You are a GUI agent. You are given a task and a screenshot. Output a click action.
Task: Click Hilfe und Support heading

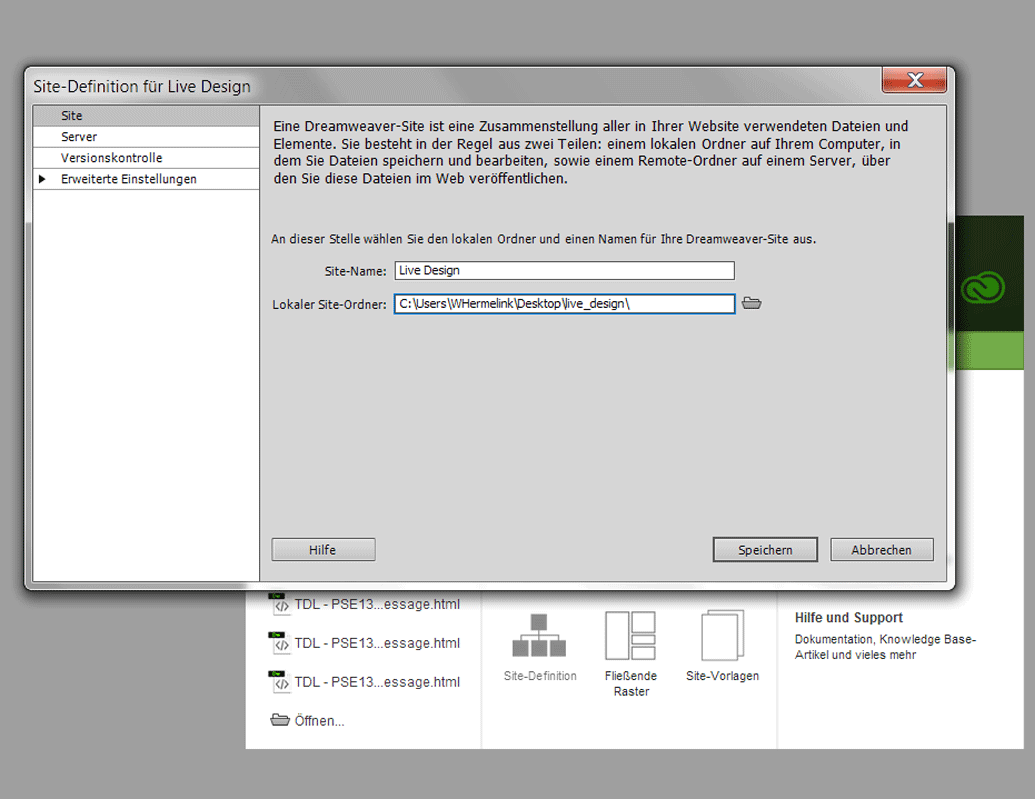(x=848, y=617)
